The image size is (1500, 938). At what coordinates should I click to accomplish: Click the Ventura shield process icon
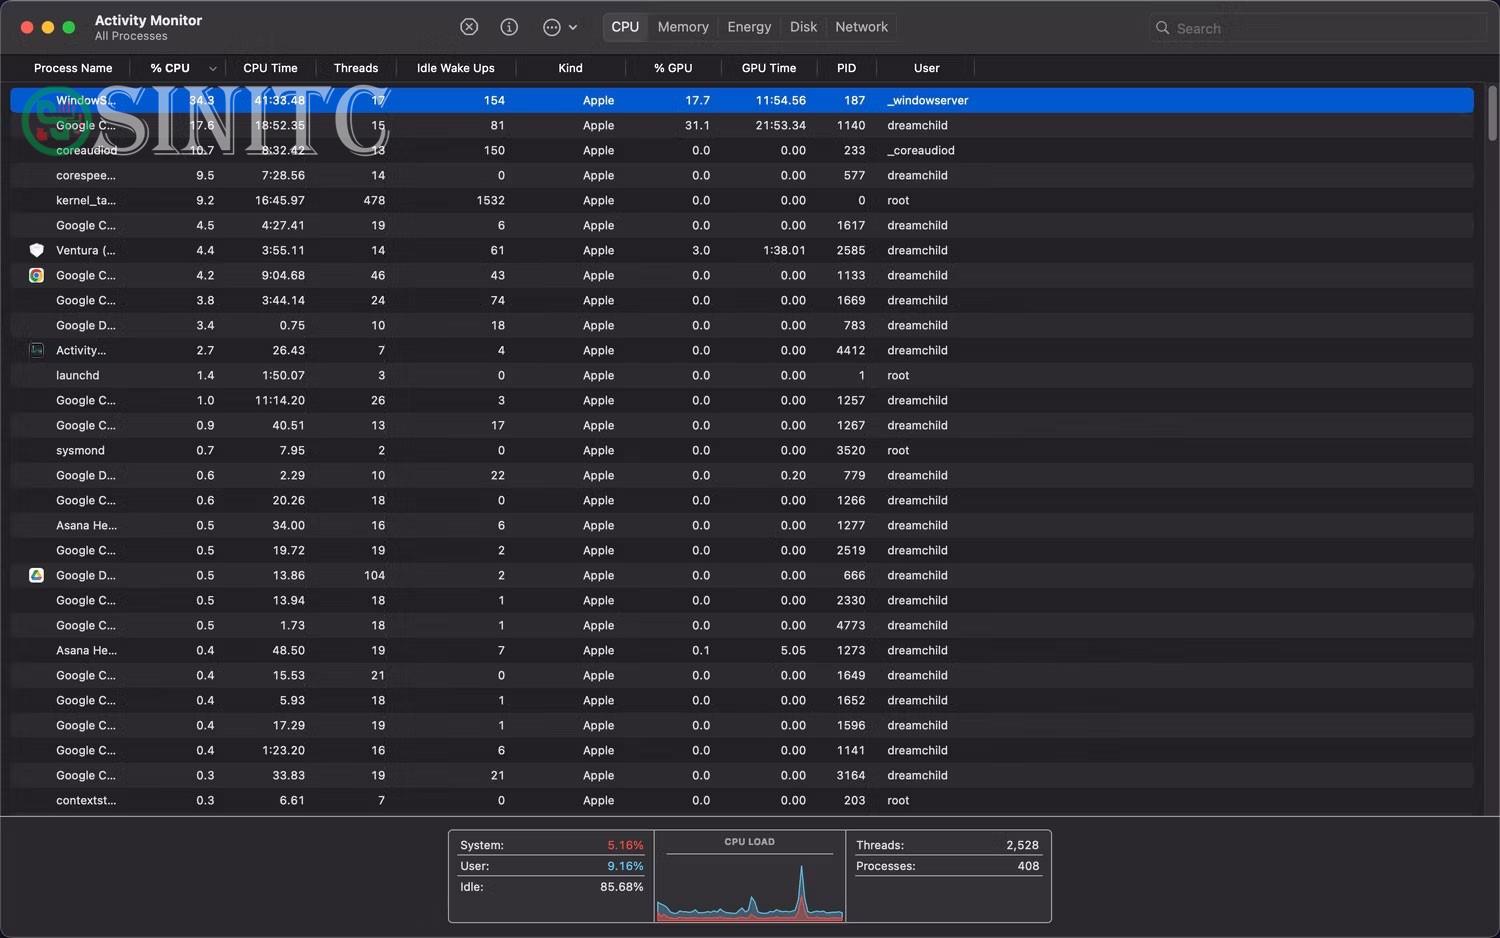pyautogui.click(x=36, y=250)
